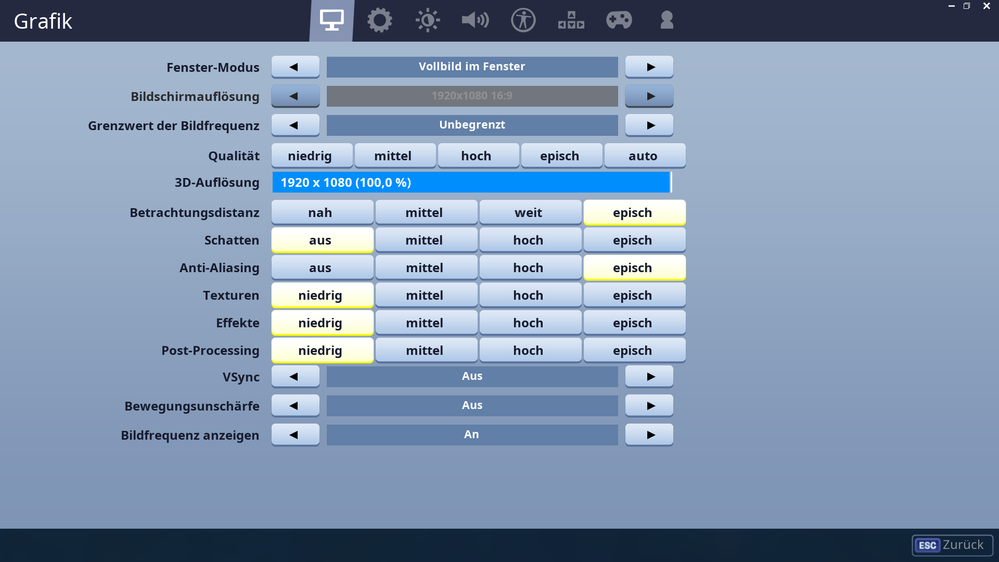999x562 pixels.
Task: Set Schatten to mittel
Action: coord(424,240)
